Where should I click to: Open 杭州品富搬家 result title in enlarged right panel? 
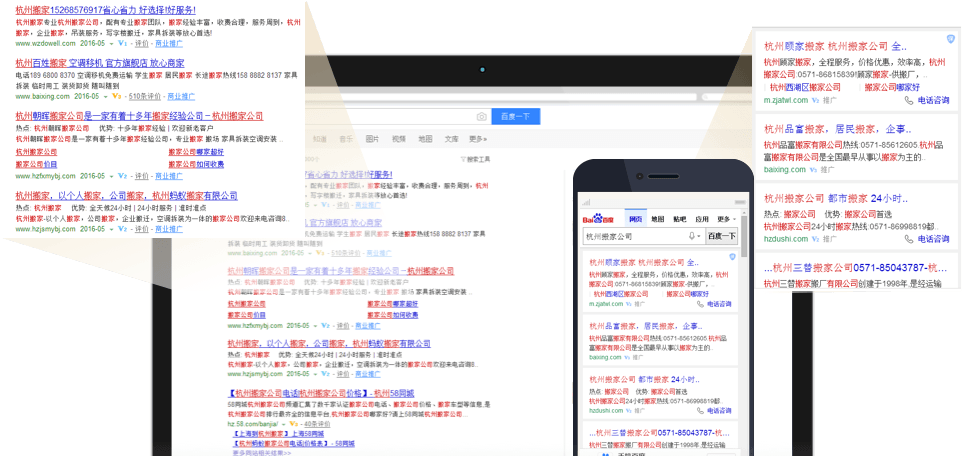[x=838, y=129]
